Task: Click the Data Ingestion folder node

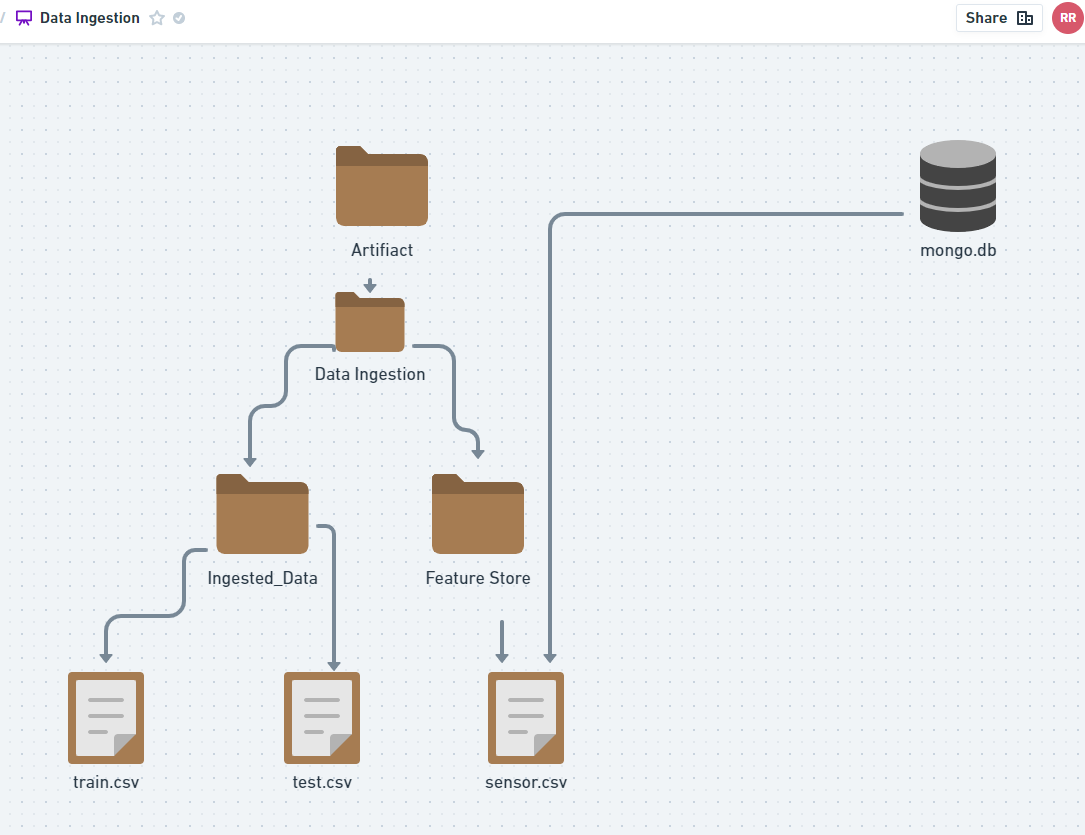Action: pyautogui.click(x=369, y=321)
